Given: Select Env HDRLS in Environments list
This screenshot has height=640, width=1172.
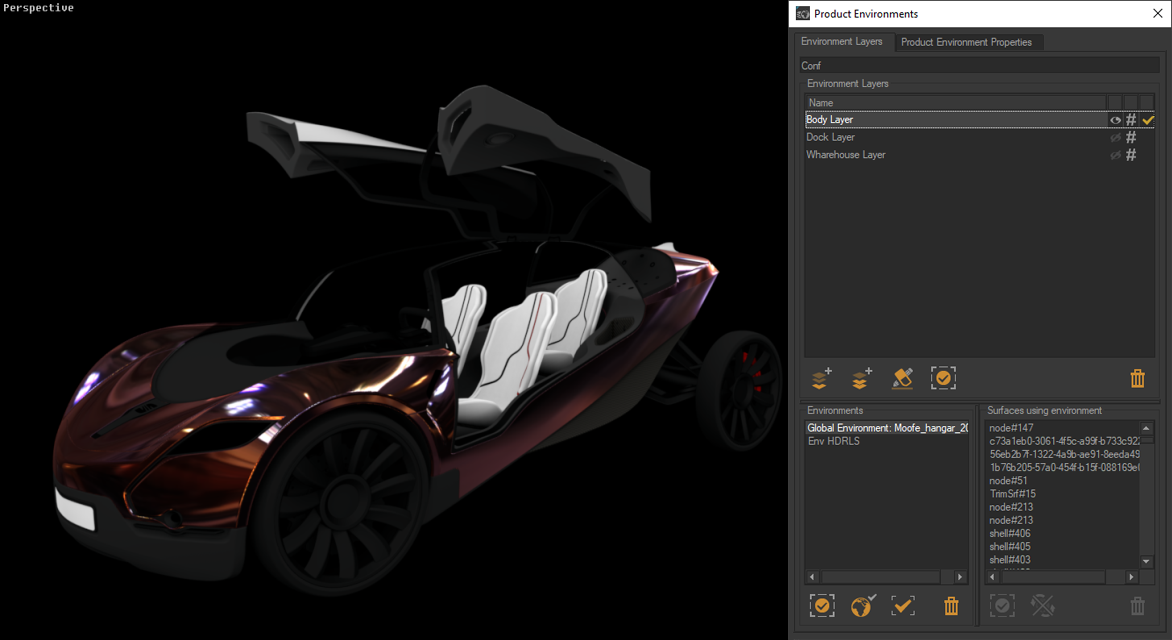Looking at the screenshot, I should tap(833, 441).
